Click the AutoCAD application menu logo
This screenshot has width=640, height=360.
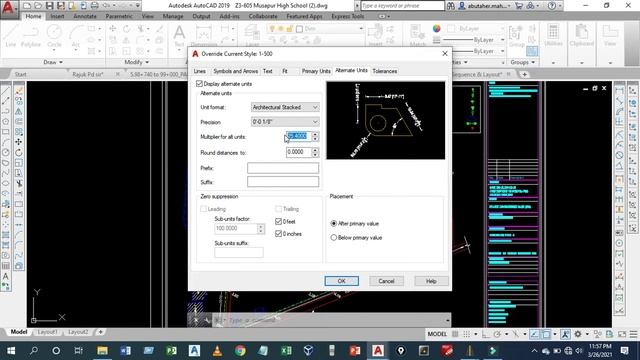9,9
